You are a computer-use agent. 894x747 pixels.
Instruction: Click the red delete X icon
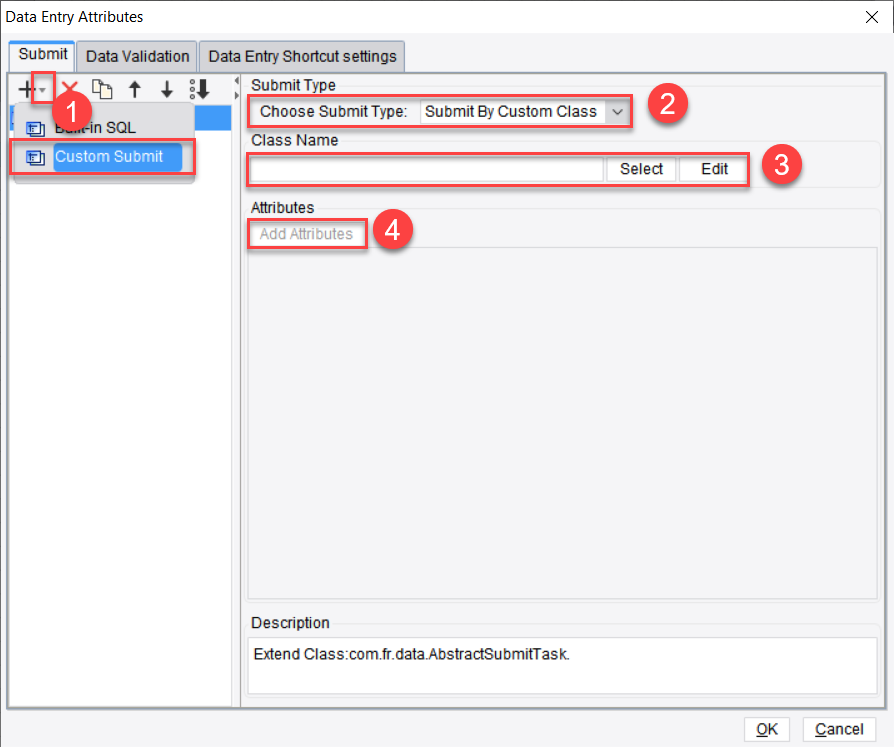click(70, 88)
